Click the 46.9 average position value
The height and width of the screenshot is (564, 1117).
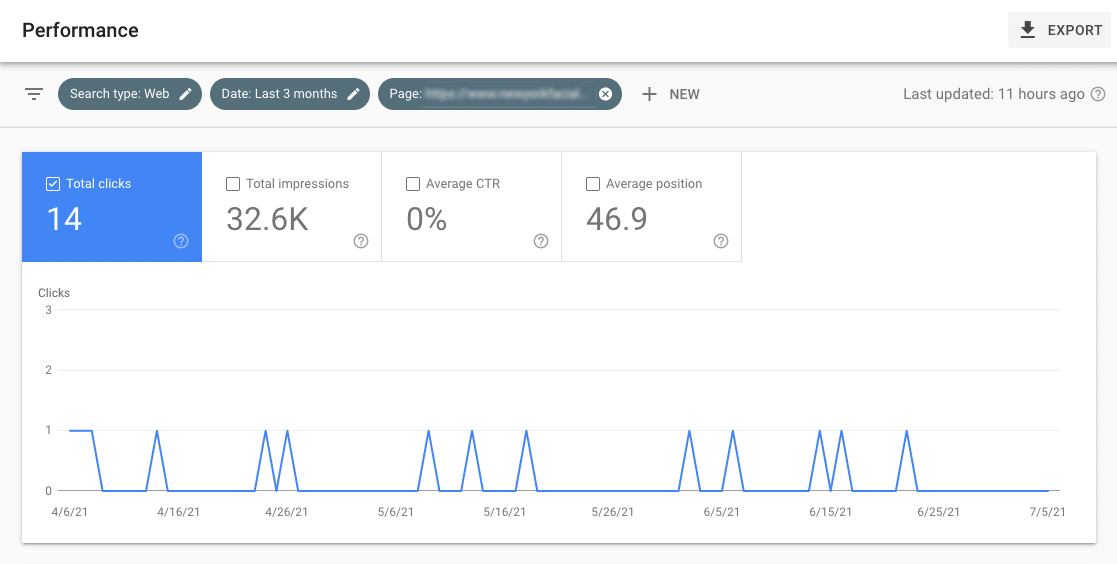[616, 219]
